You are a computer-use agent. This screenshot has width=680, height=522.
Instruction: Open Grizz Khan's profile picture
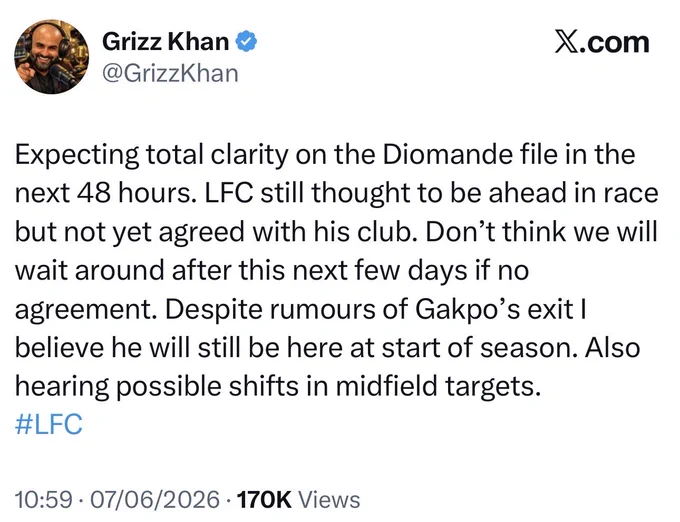coord(52,57)
